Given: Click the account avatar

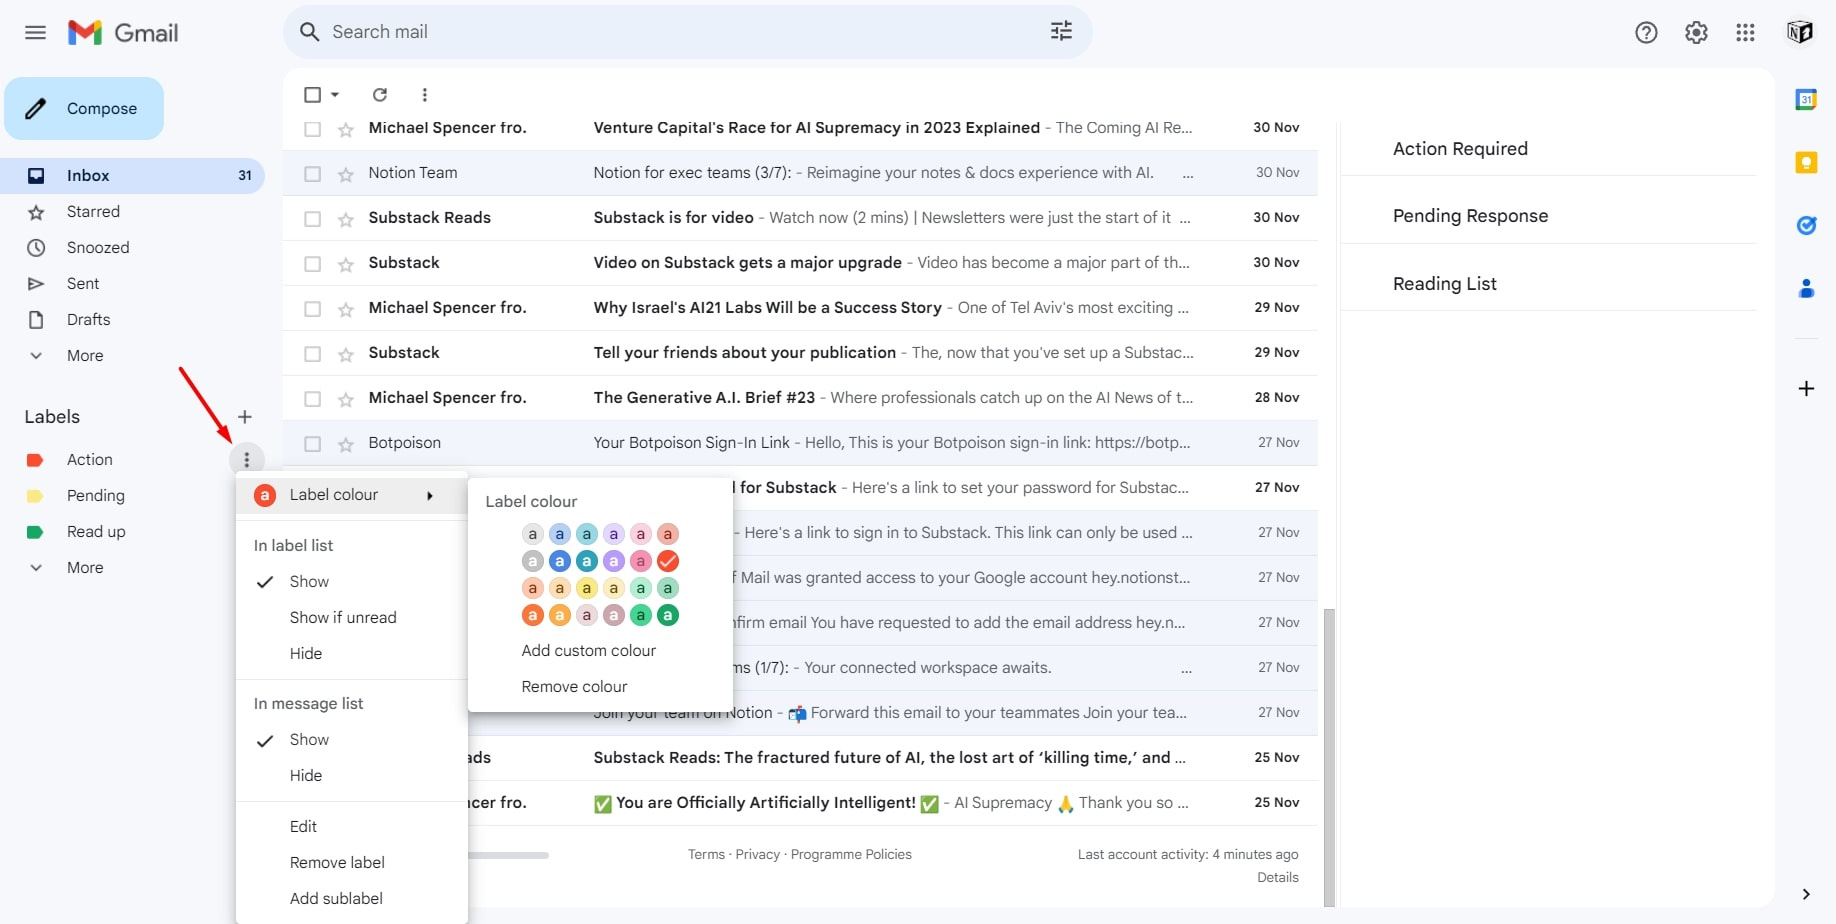Looking at the screenshot, I should (x=1800, y=32).
